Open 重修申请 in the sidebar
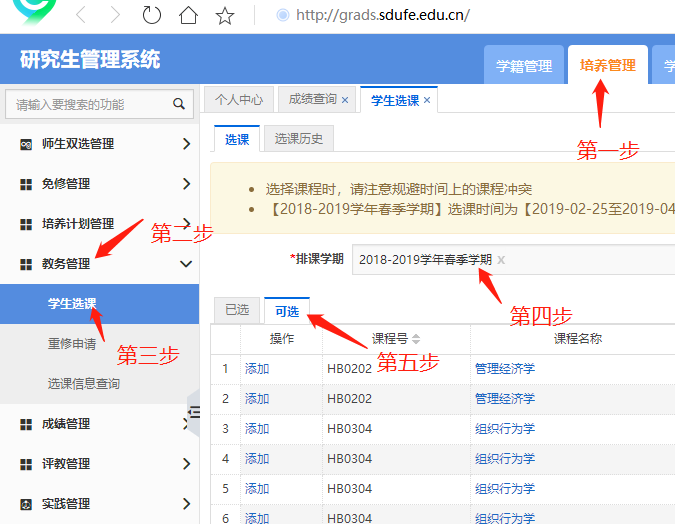Image resolution: width=675 pixels, height=524 pixels. [72, 344]
